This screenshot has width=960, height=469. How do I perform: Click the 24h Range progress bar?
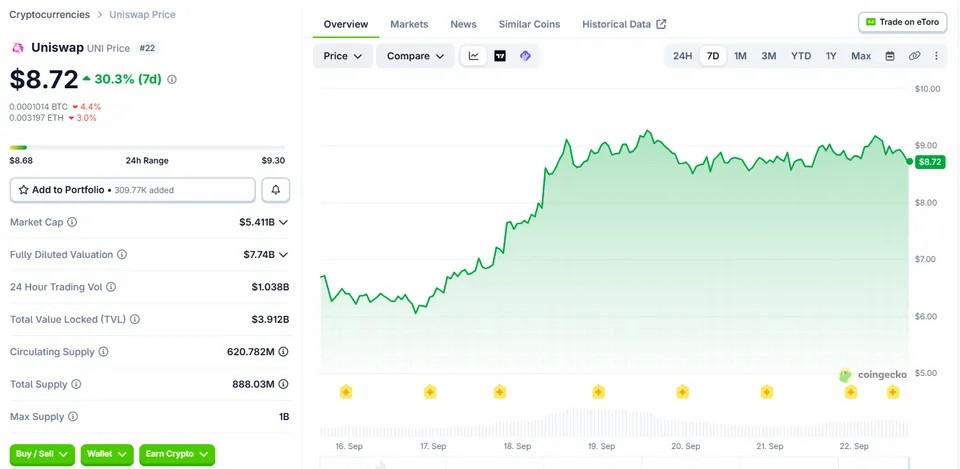pyautogui.click(x=148, y=148)
